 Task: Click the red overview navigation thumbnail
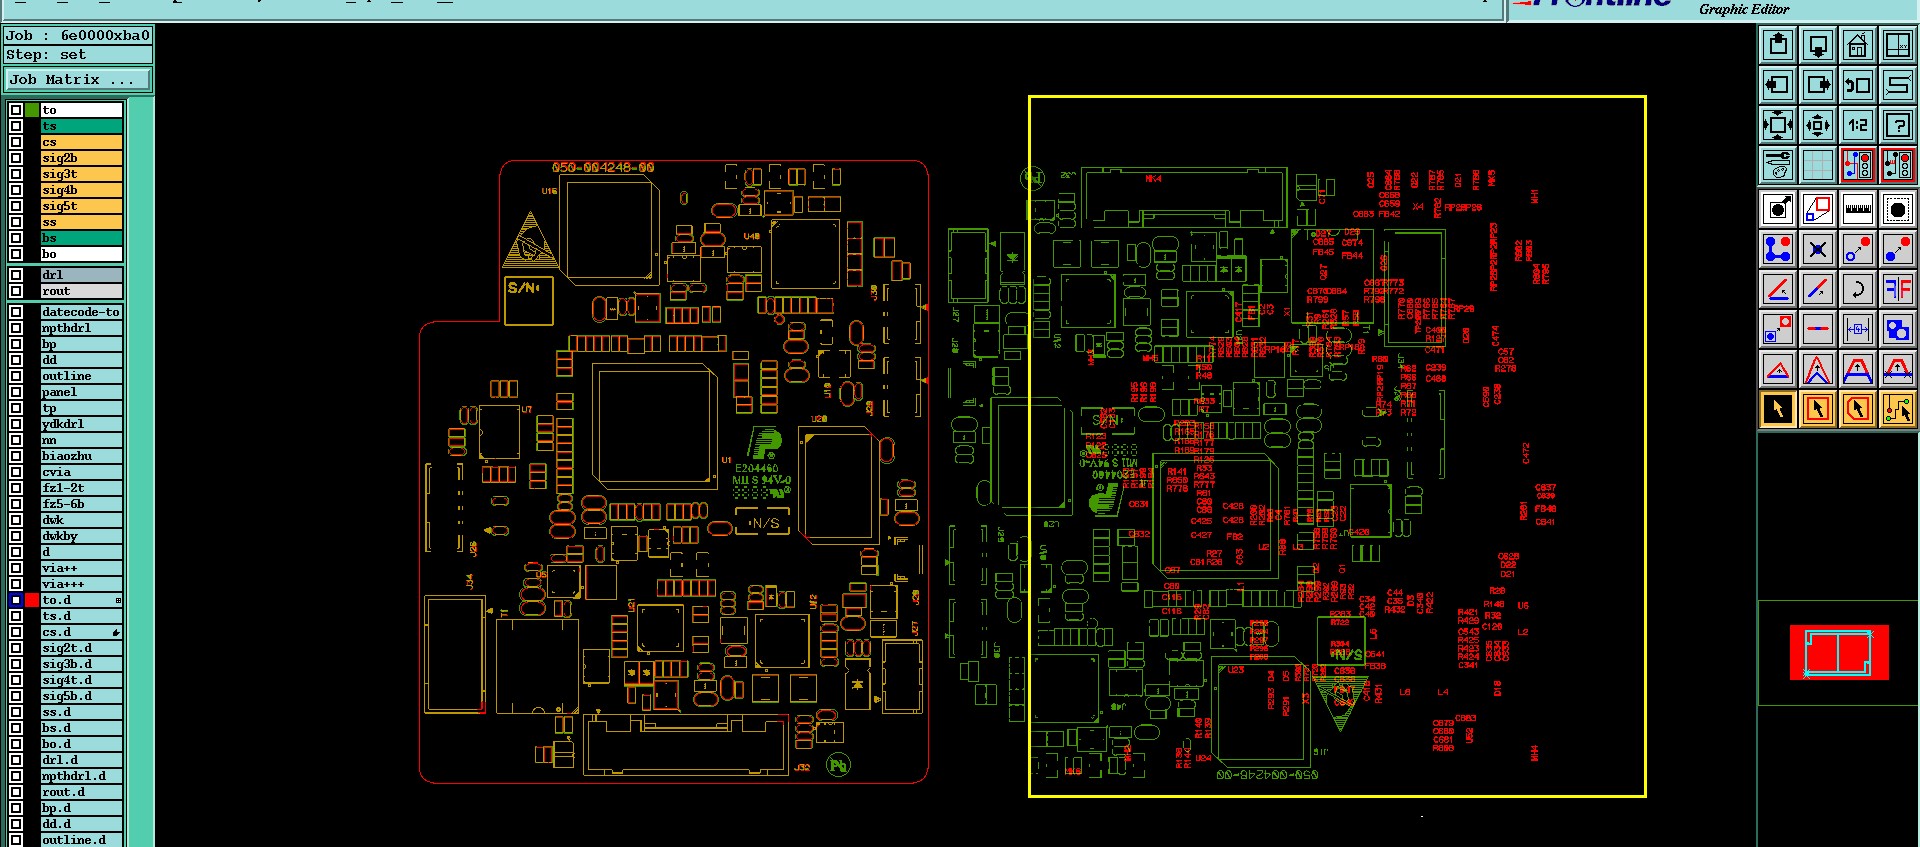tap(1838, 653)
